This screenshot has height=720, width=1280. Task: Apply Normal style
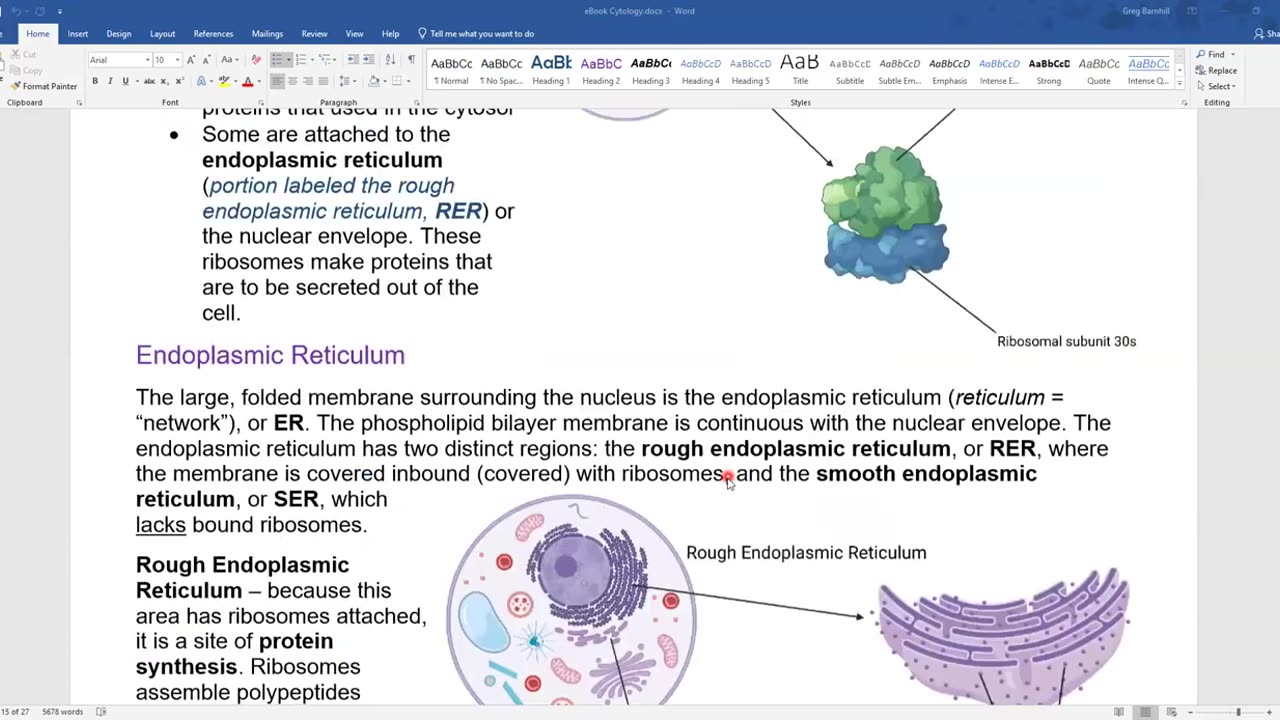[x=452, y=70]
